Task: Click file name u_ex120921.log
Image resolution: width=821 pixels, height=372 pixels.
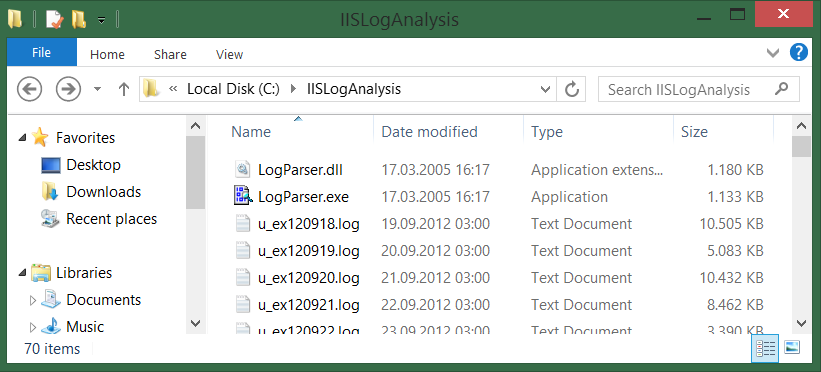Action: [x=309, y=304]
